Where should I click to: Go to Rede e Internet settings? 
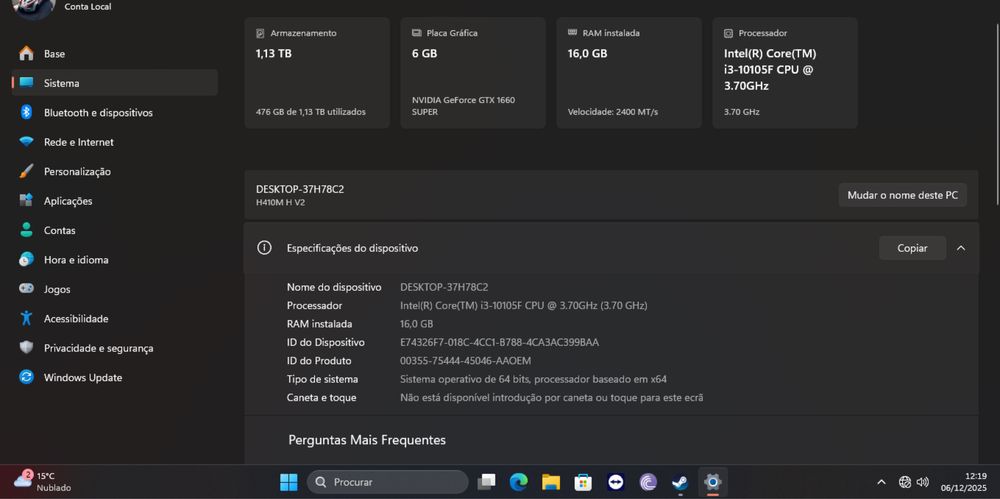point(115,142)
